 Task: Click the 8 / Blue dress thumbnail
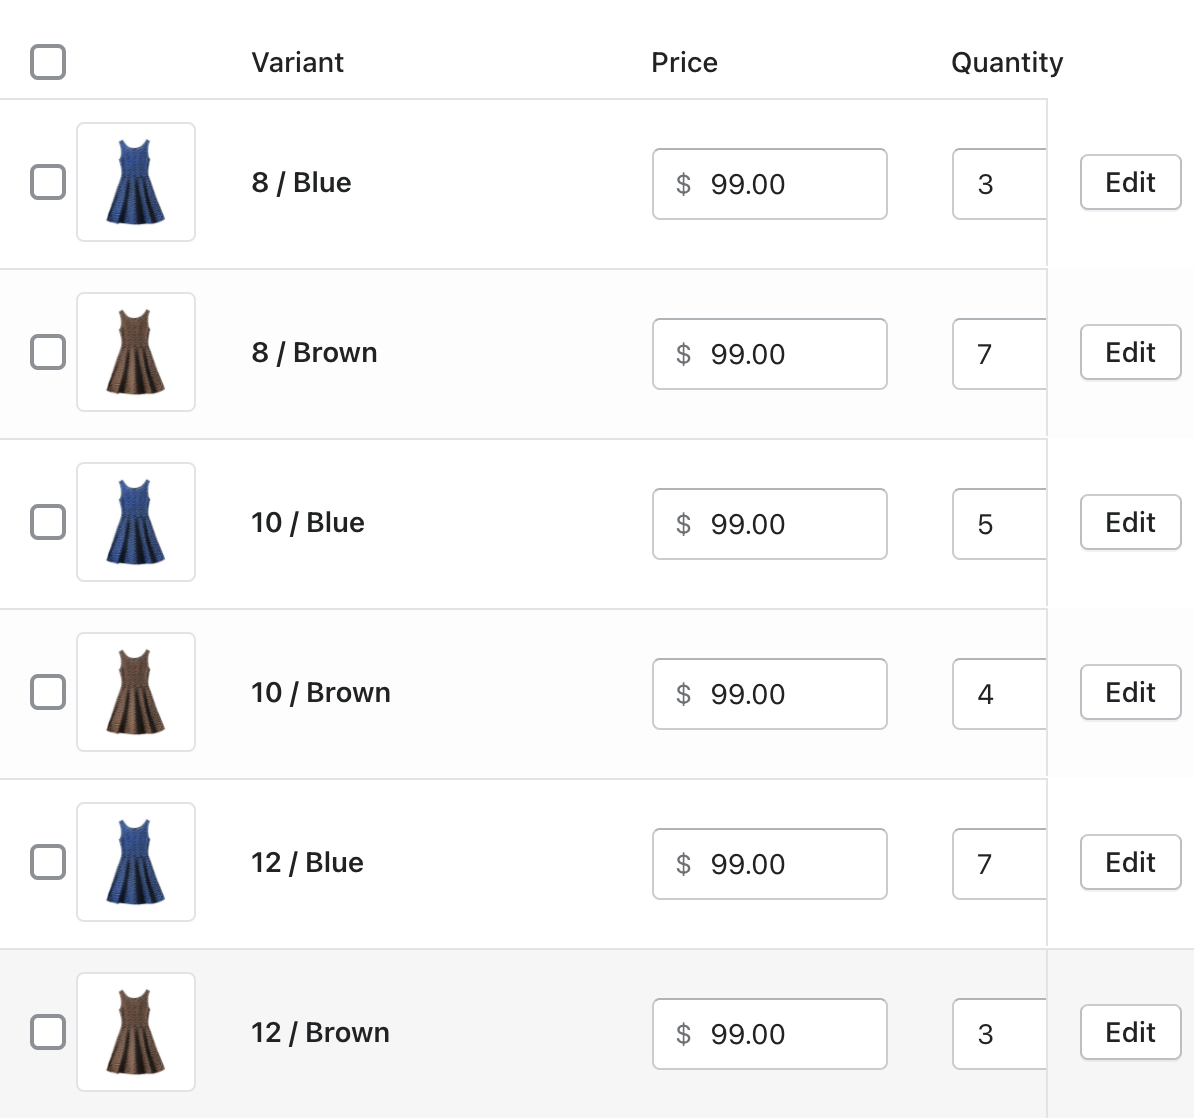136,182
